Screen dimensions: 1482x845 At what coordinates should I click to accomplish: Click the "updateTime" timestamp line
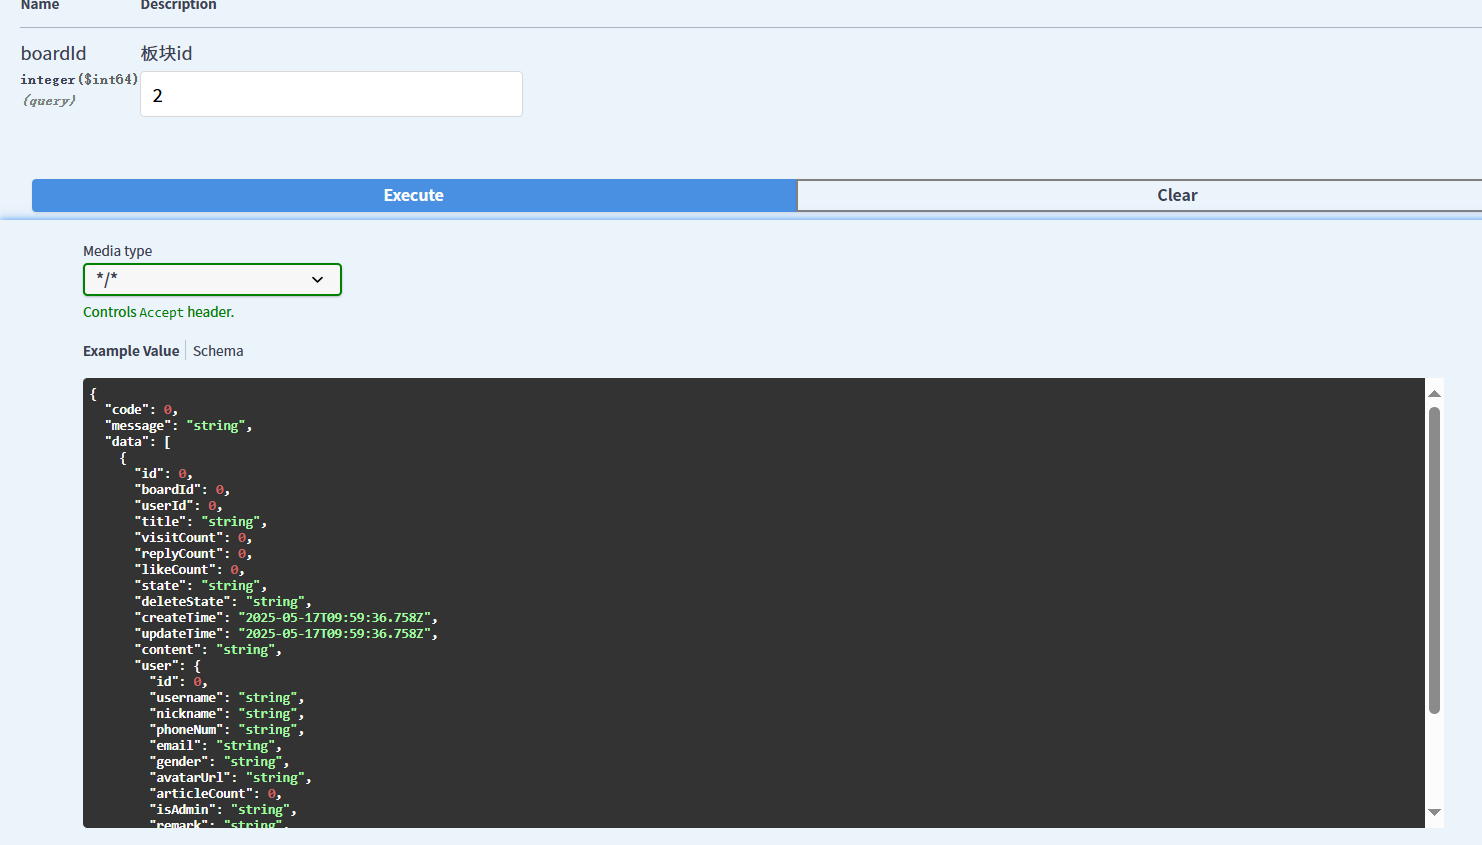coord(286,633)
